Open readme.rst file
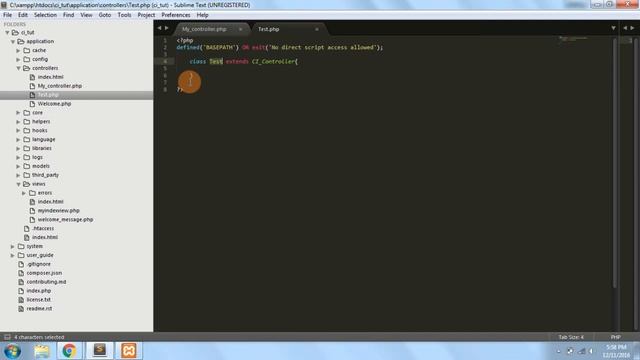 point(39,309)
